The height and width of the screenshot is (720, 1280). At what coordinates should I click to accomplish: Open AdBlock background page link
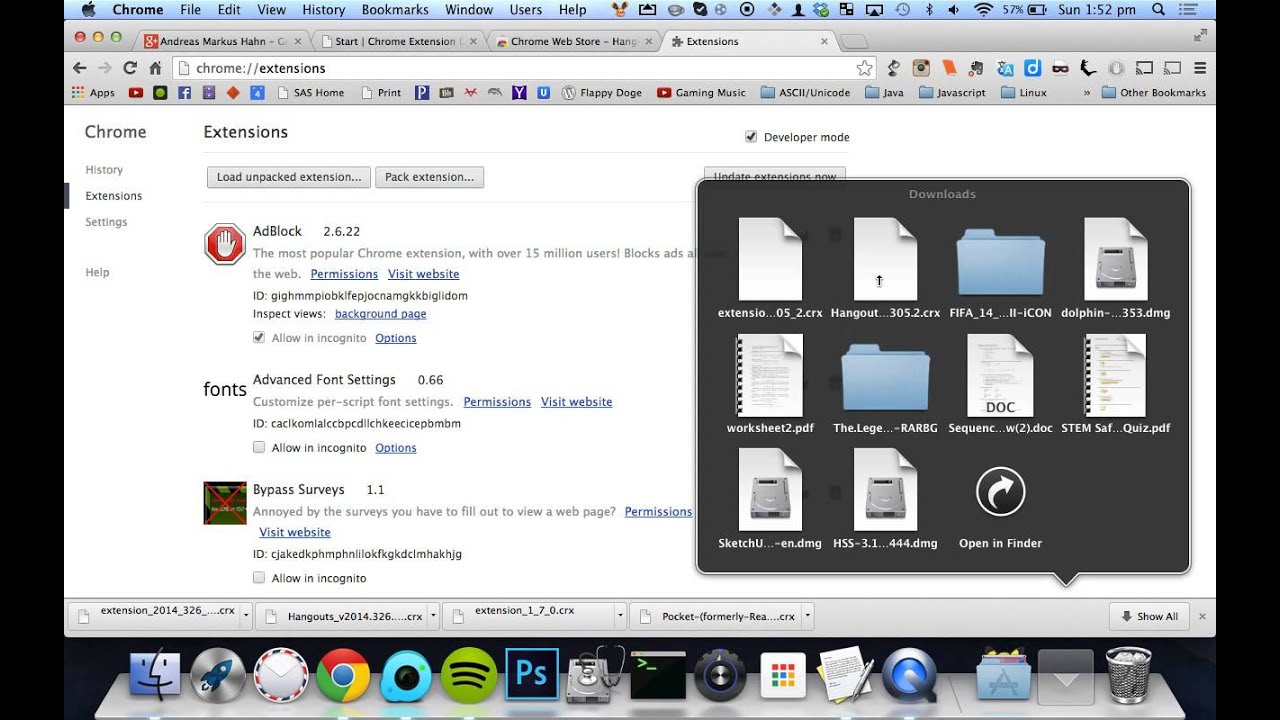[380, 314]
